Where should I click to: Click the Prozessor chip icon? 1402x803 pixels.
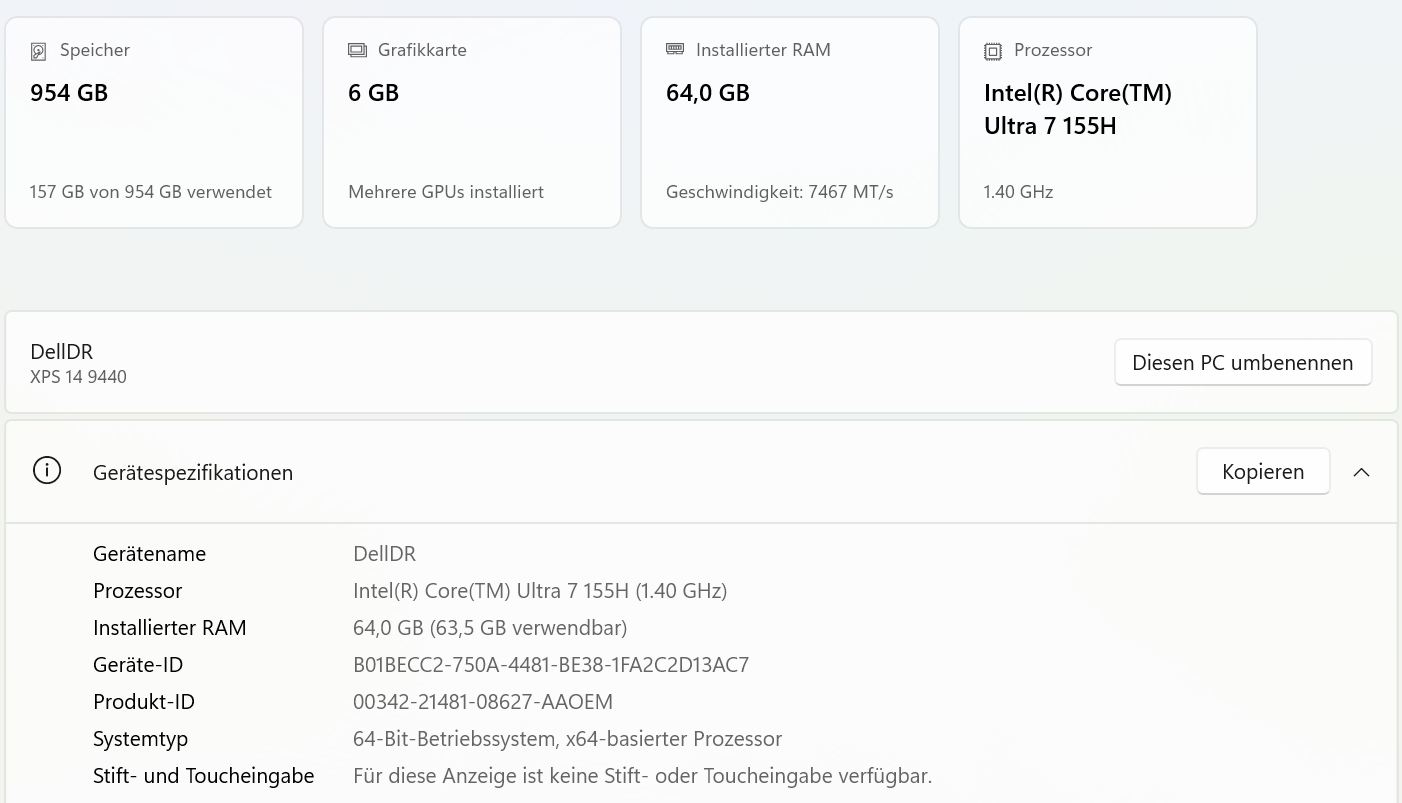pyautogui.click(x=993, y=51)
